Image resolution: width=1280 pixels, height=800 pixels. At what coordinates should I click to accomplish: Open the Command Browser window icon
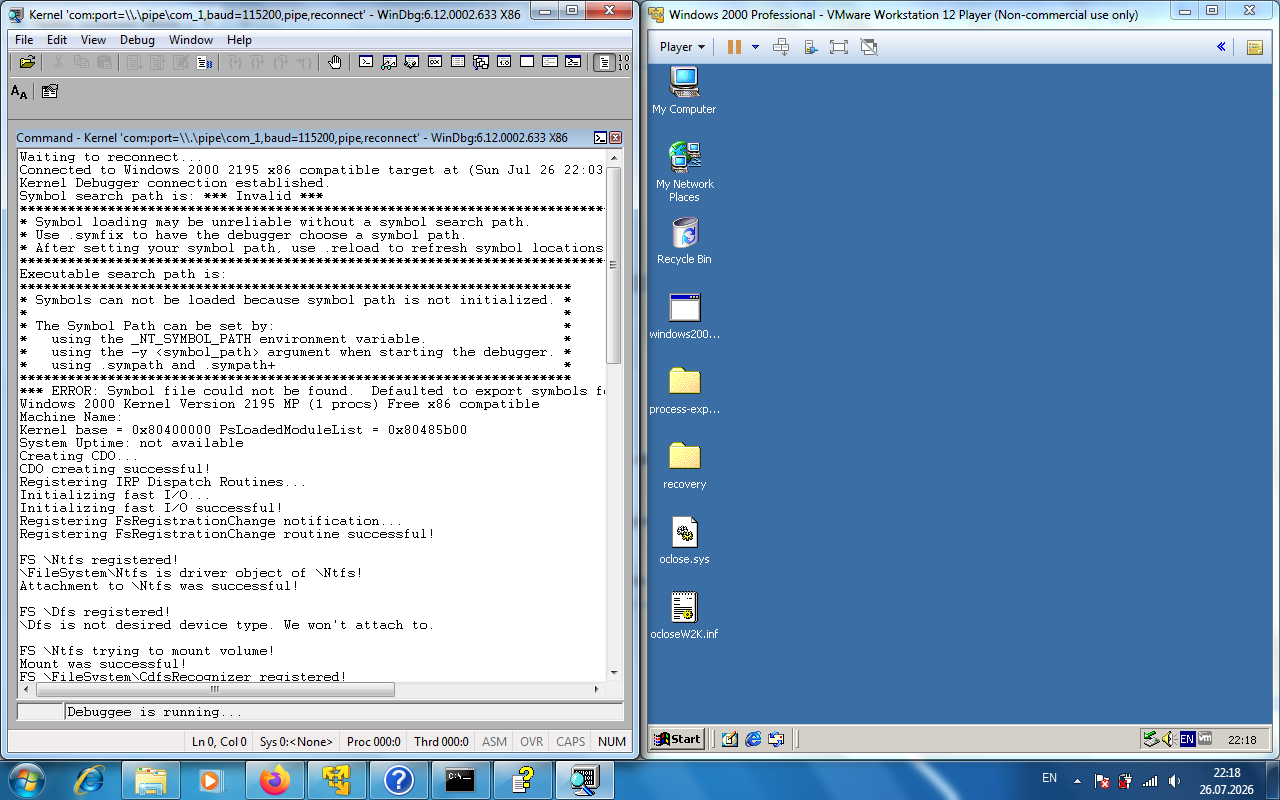coord(573,62)
